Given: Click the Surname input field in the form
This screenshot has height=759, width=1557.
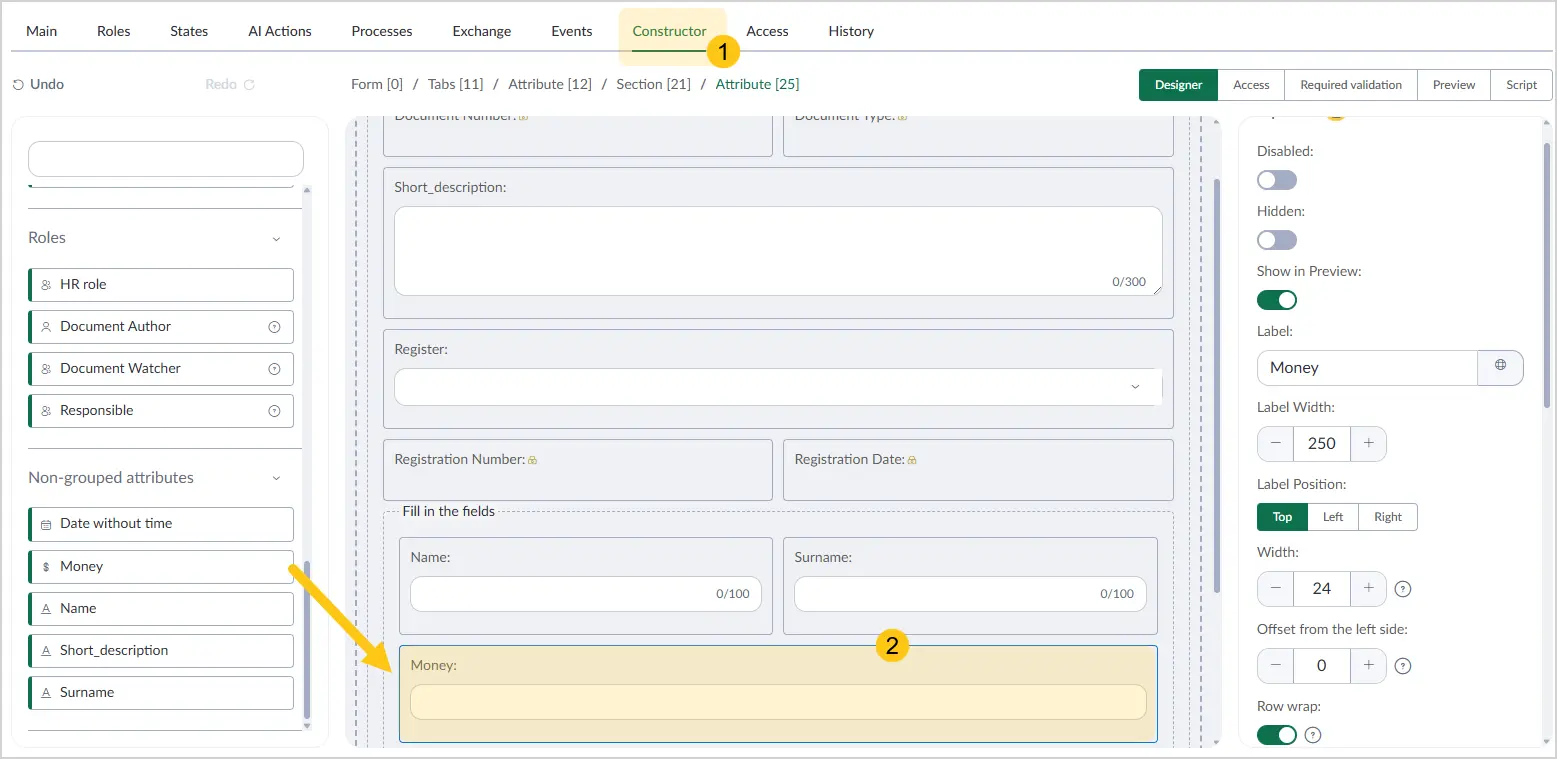Looking at the screenshot, I should [970, 594].
